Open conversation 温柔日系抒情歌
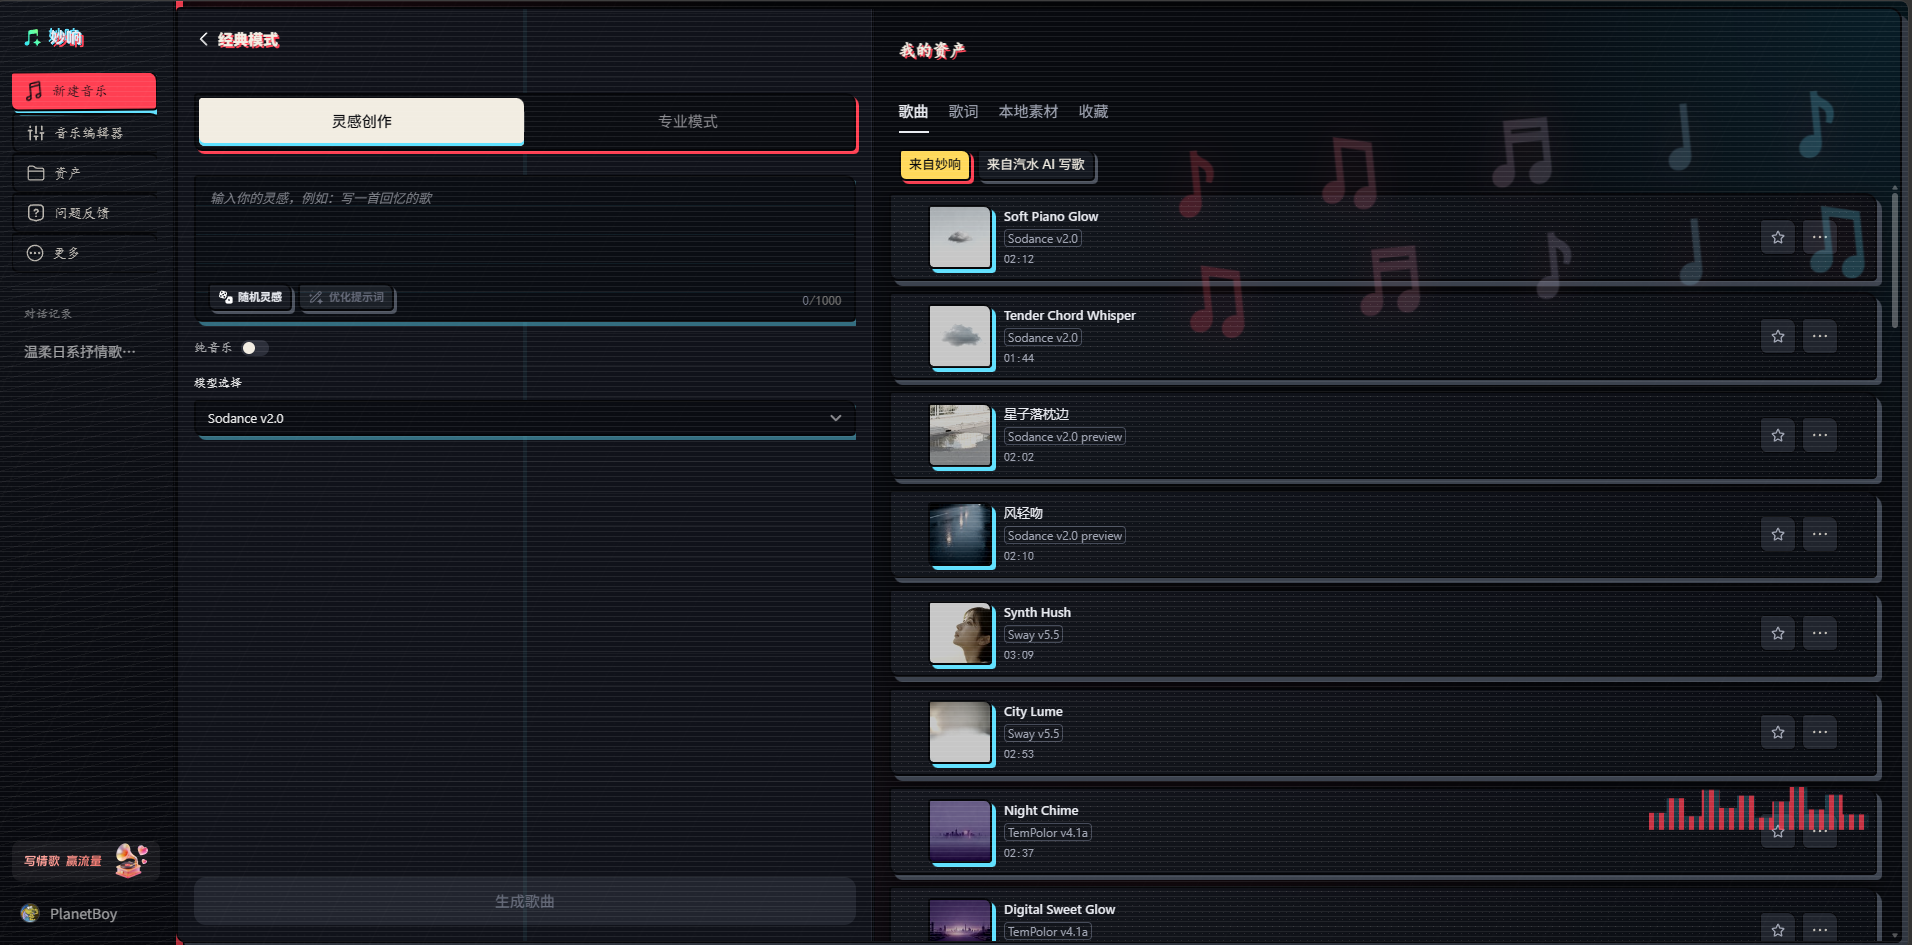 pyautogui.click(x=80, y=352)
